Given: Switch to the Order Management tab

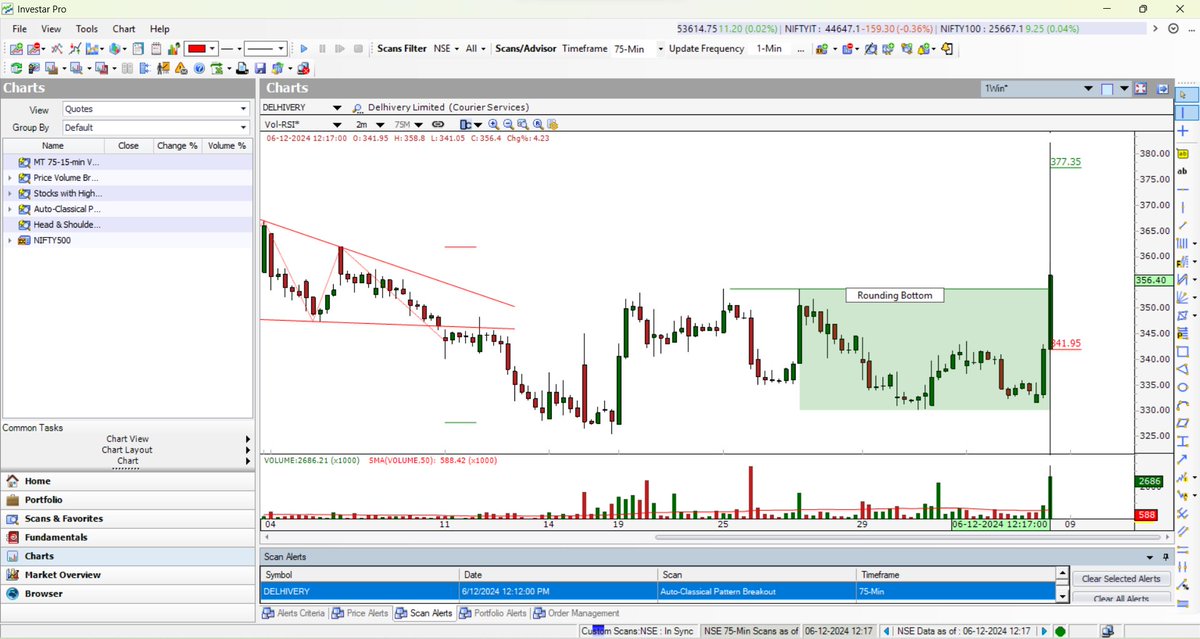Looking at the screenshot, I should (x=577, y=613).
